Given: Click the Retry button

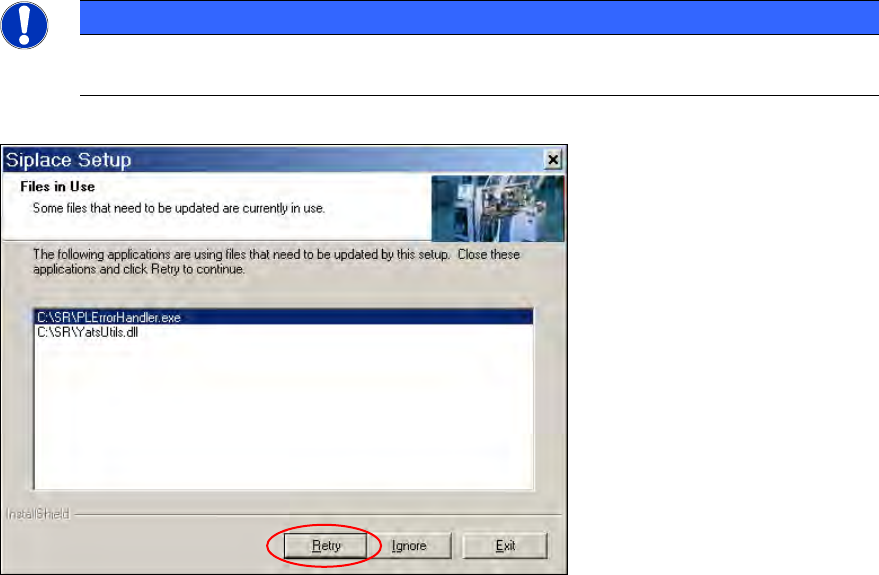Looking at the screenshot, I should click(x=326, y=545).
